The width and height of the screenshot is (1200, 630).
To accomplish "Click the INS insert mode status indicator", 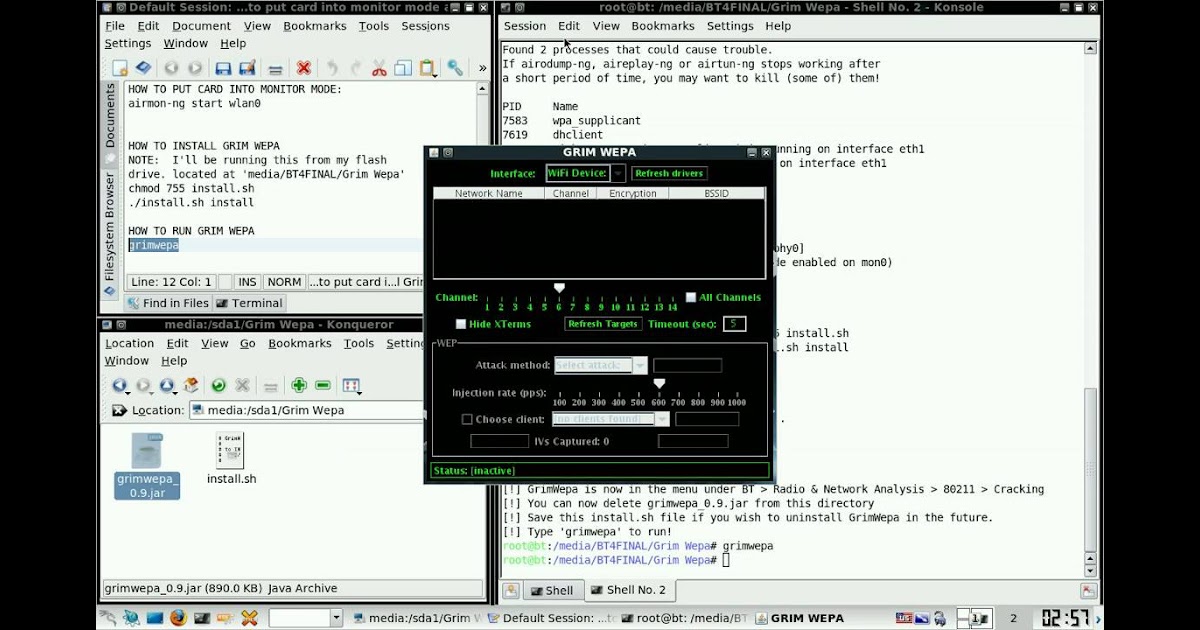I will [247, 282].
